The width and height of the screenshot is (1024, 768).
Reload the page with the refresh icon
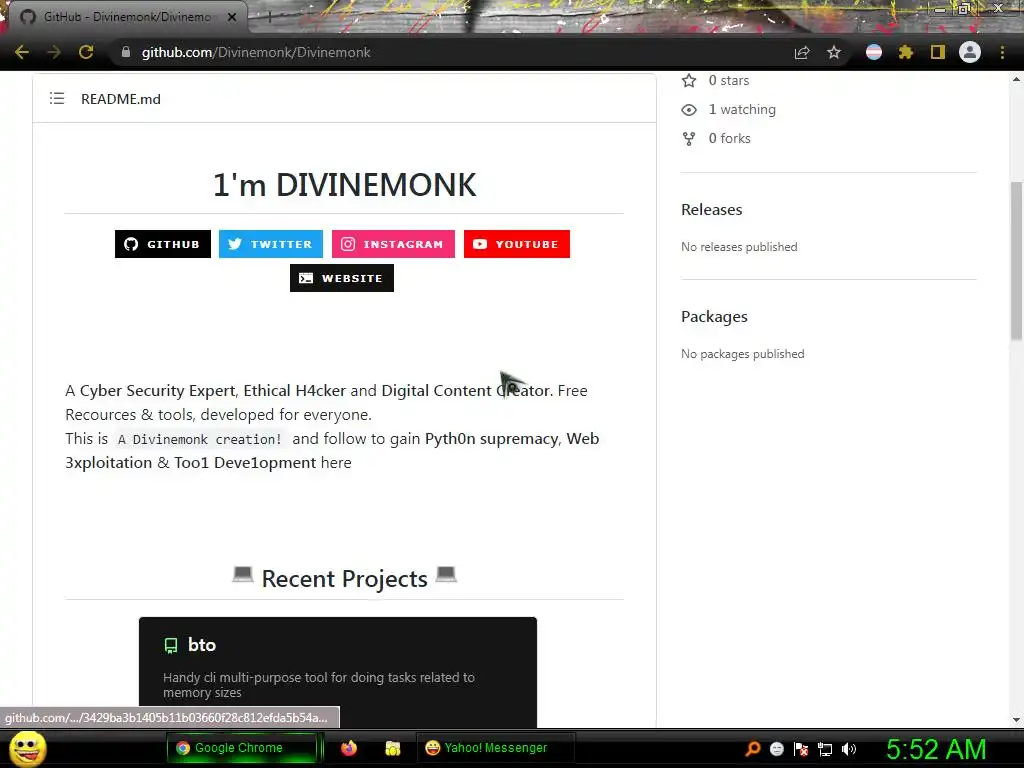click(x=86, y=52)
